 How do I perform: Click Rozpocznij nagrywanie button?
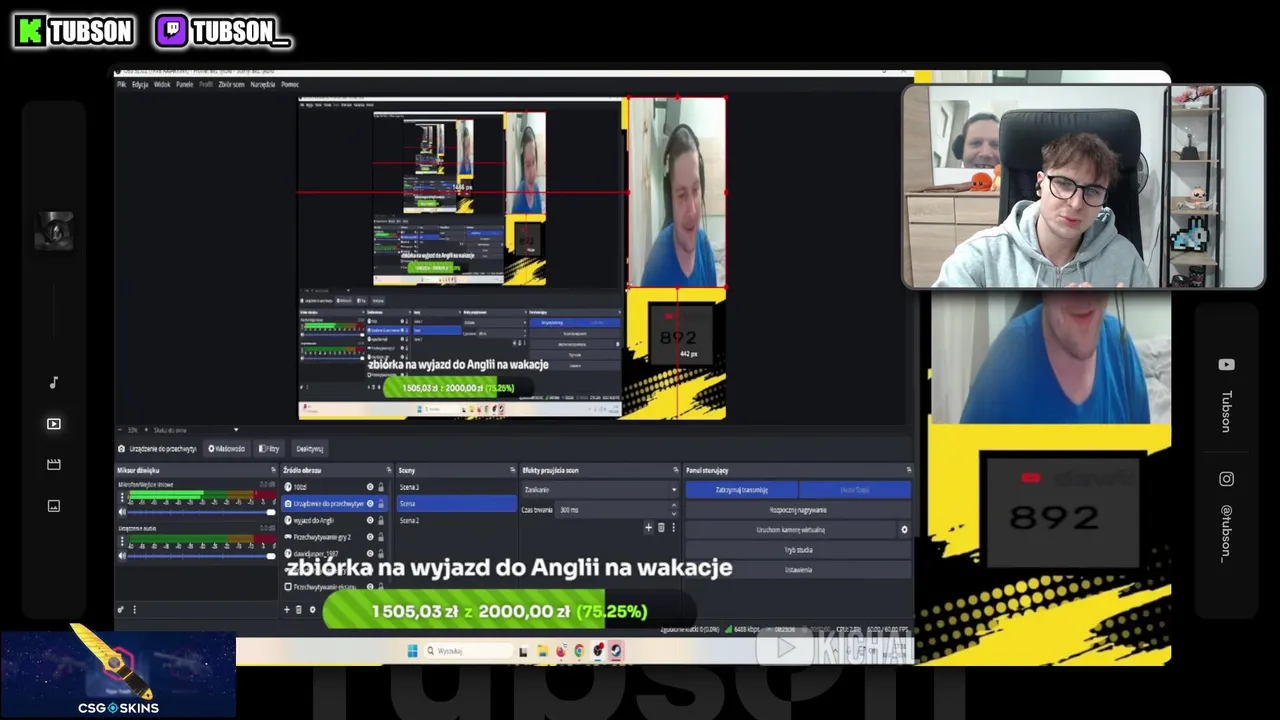point(798,510)
